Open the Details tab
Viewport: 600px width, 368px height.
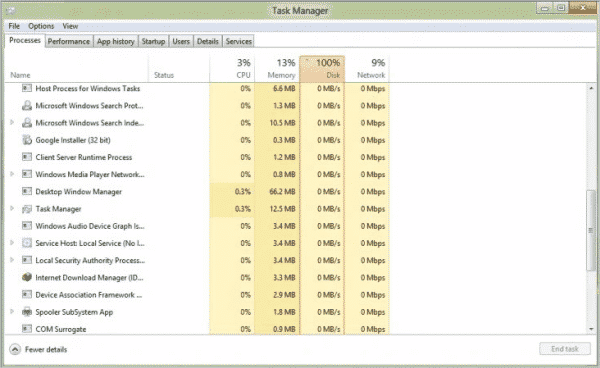208,41
